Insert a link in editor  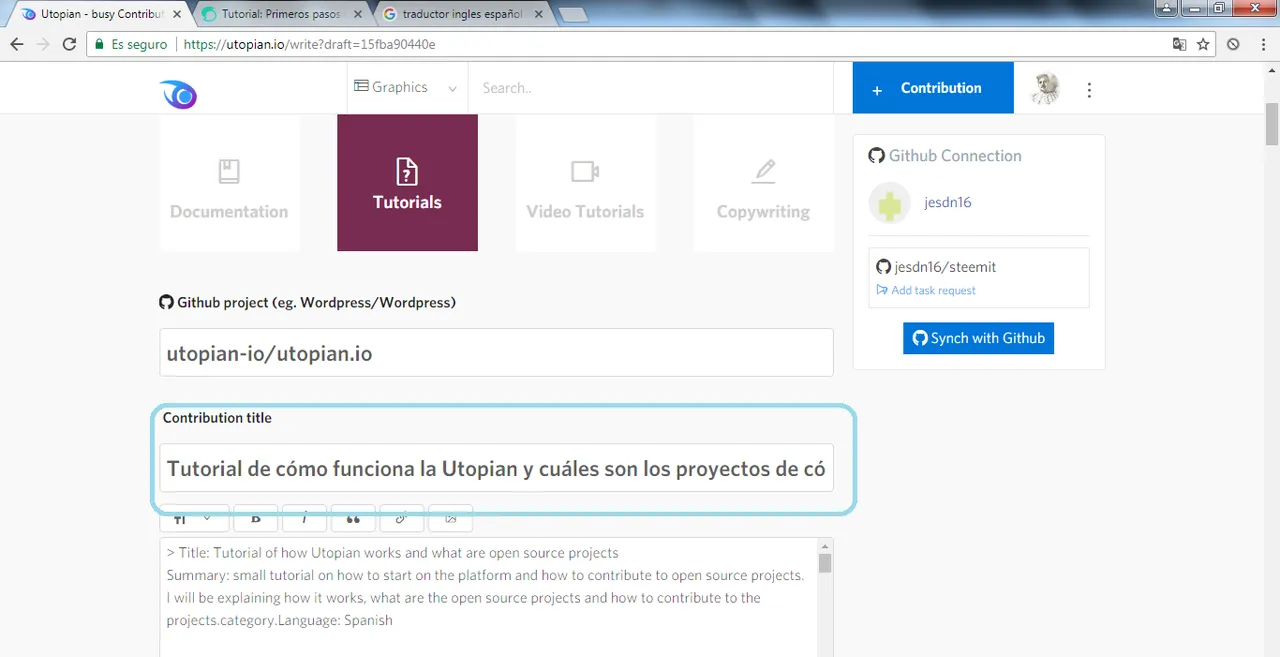[401, 519]
